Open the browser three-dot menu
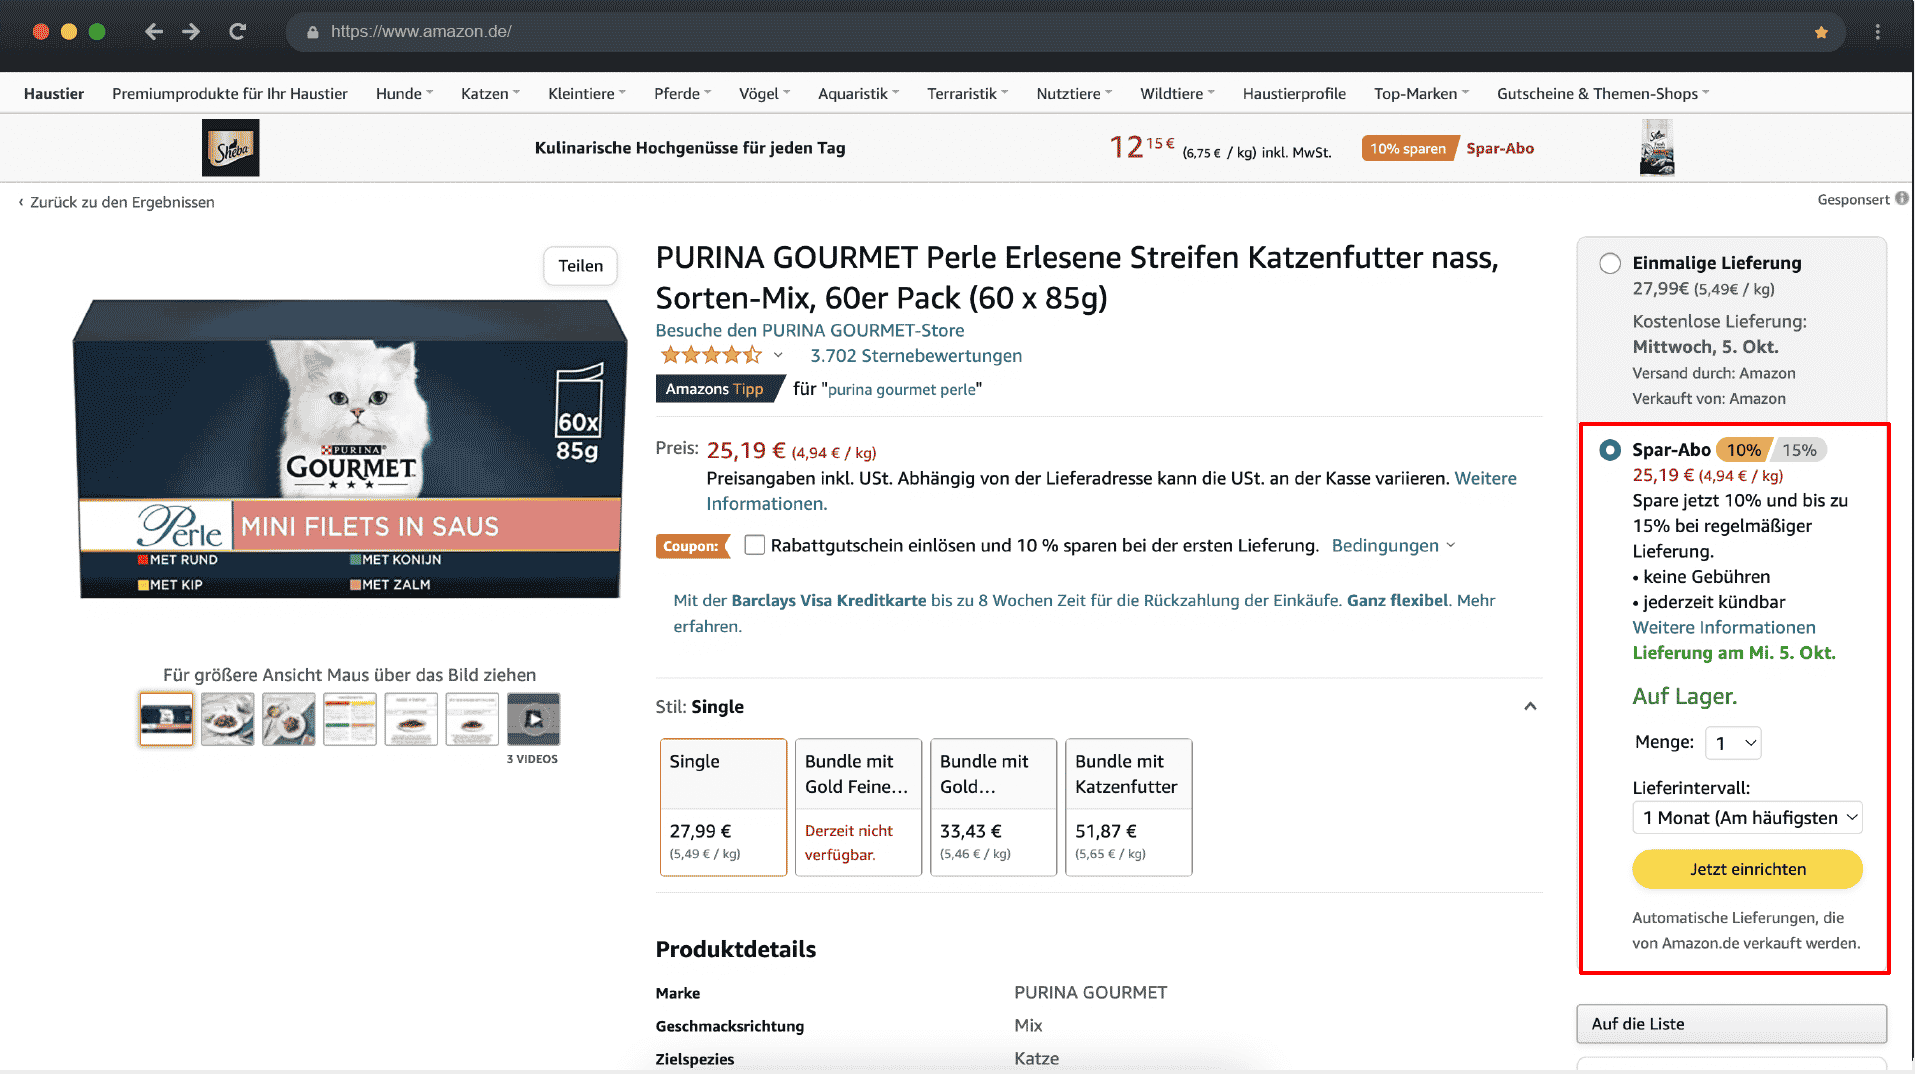The height and width of the screenshot is (1074, 1915). pyautogui.click(x=1877, y=32)
